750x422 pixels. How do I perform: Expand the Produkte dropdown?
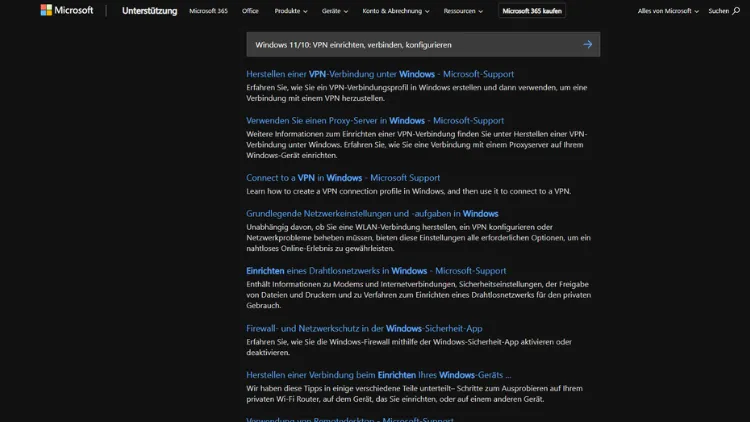(x=291, y=11)
